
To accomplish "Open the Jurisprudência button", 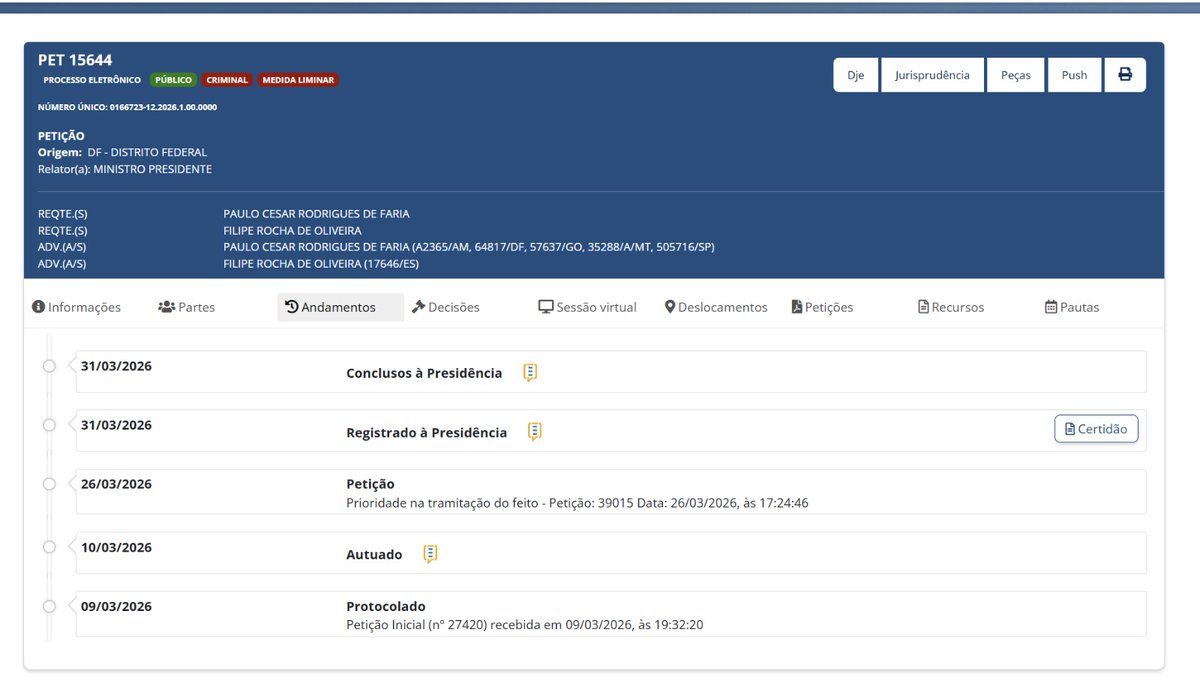I will tap(932, 75).
